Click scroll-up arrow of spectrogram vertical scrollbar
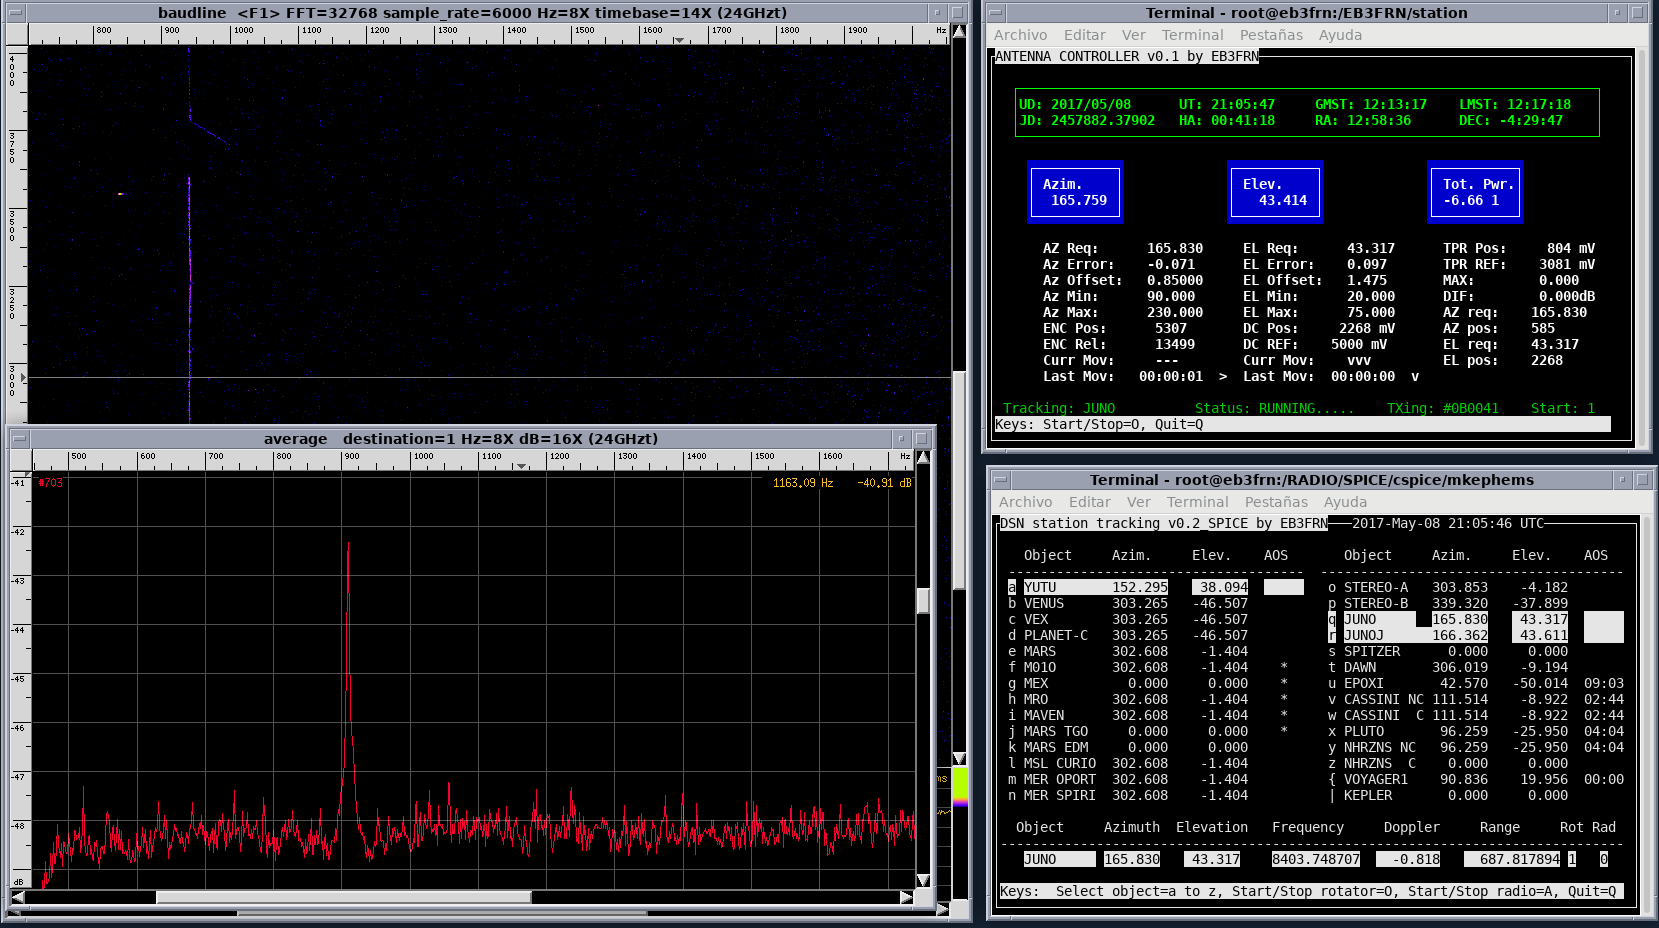 [x=959, y=31]
